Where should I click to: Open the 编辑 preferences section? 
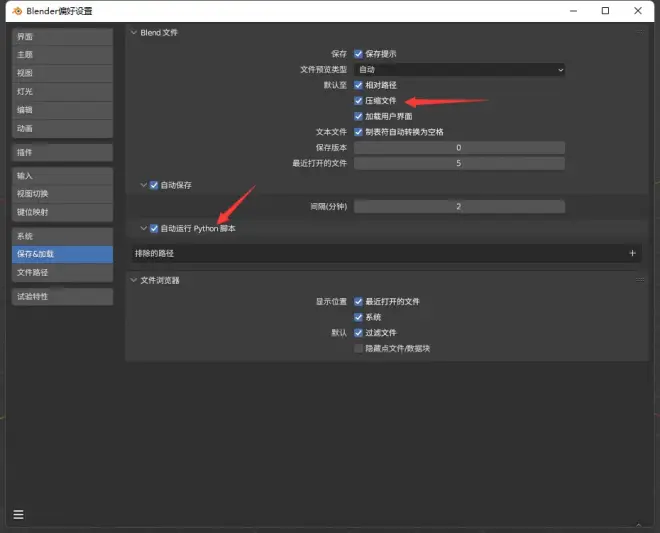point(62,110)
